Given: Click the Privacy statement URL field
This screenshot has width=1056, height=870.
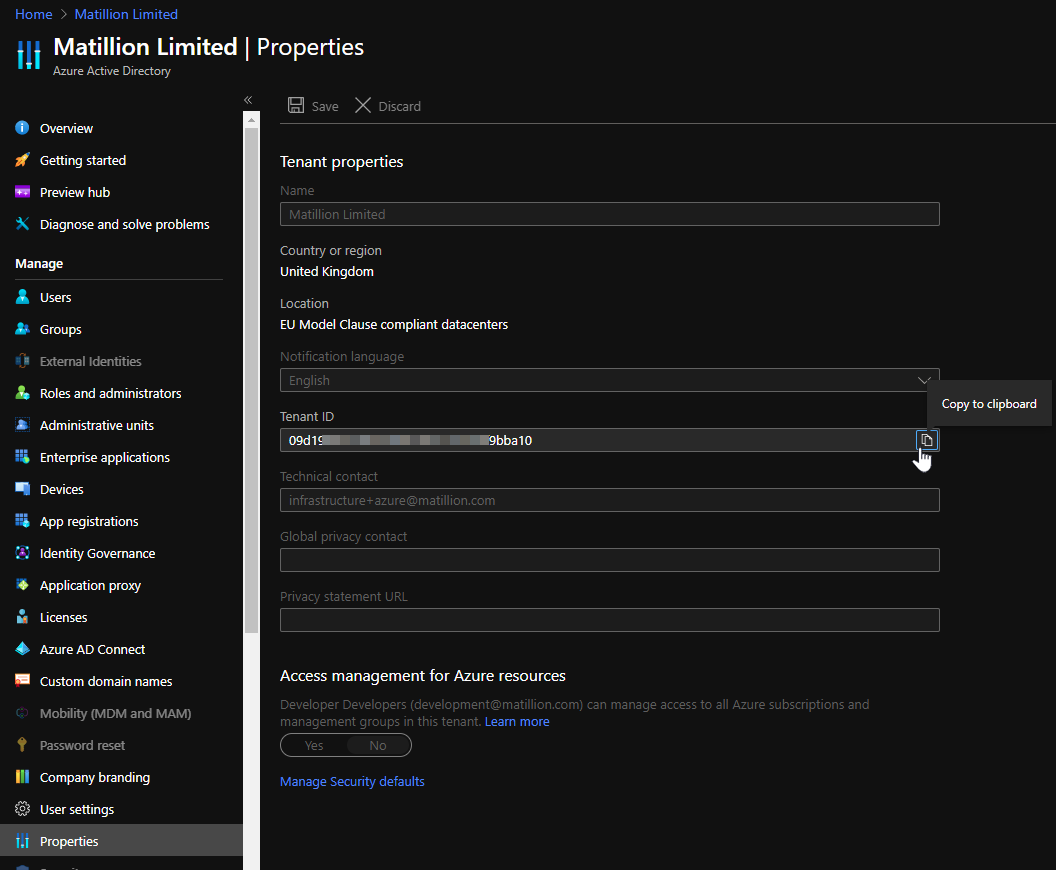Looking at the screenshot, I should [609, 620].
